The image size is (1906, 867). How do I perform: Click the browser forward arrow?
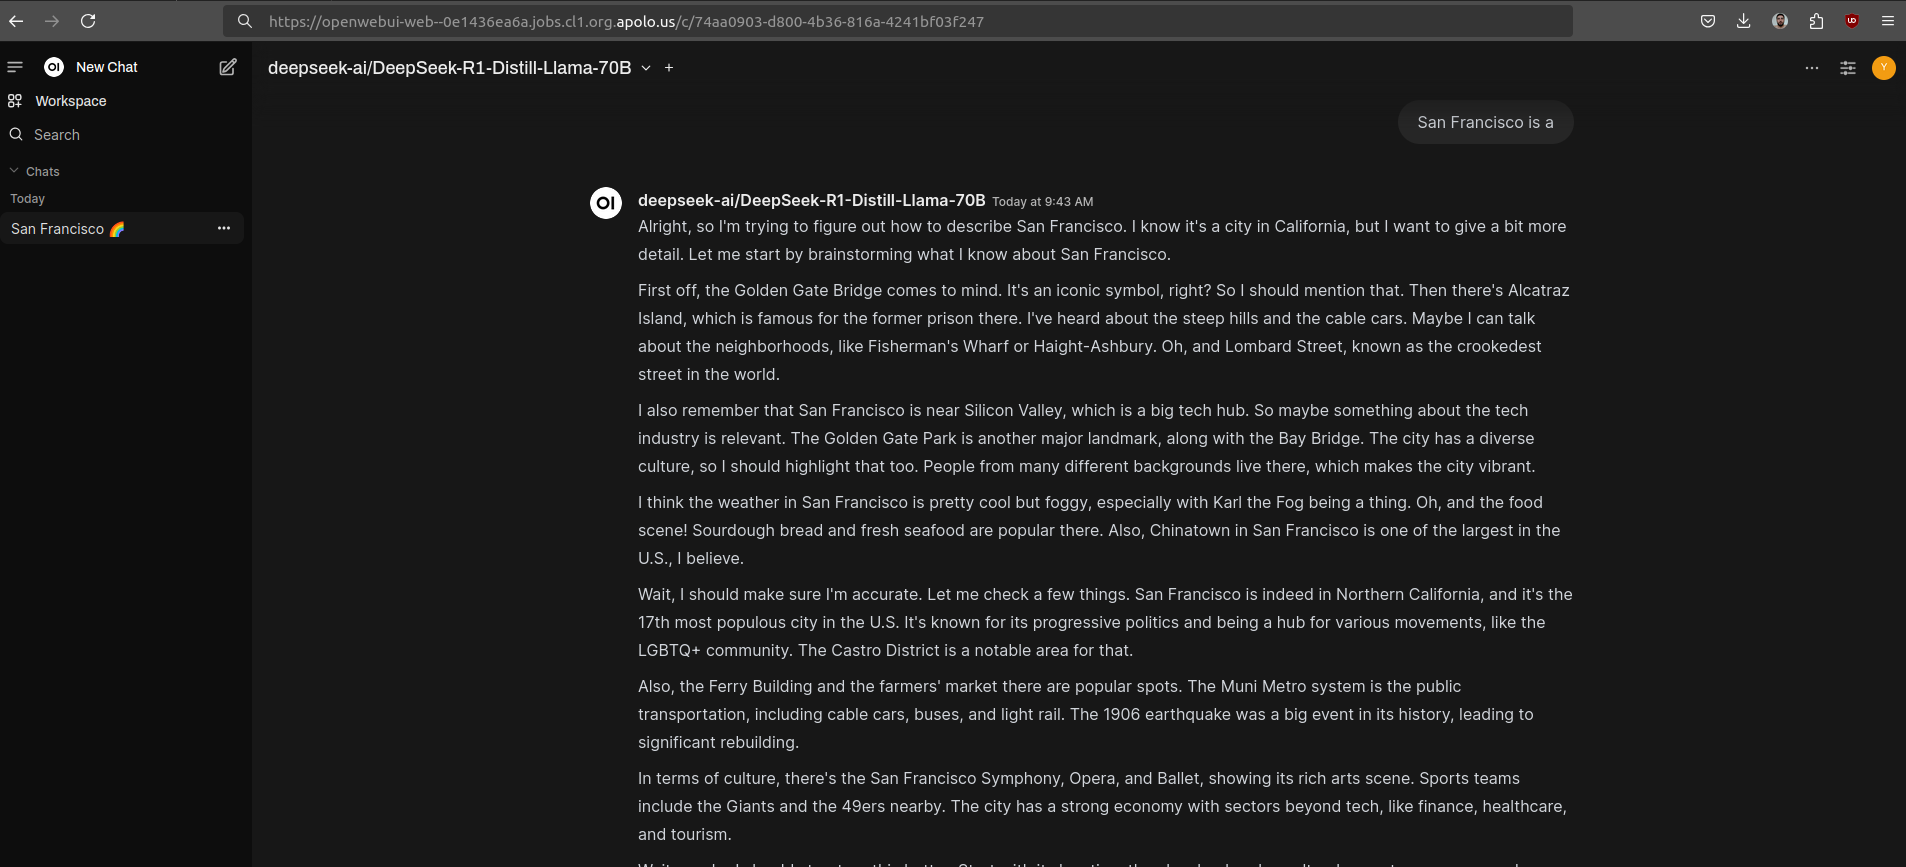pos(52,21)
